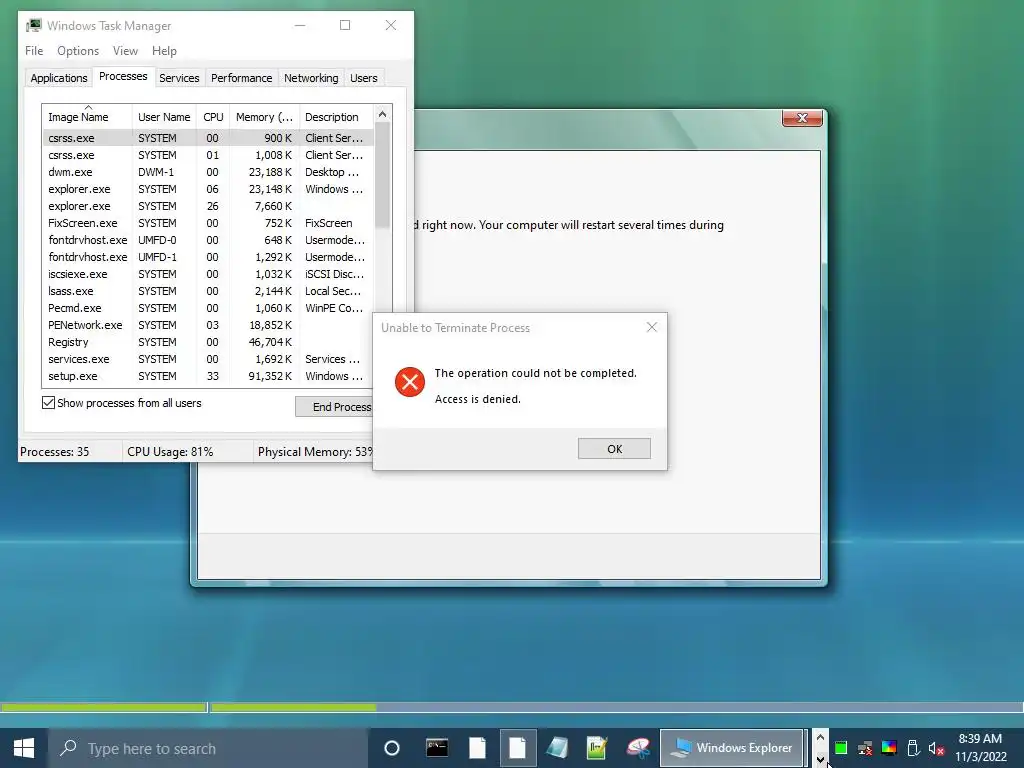Open the disconnected network tray icon
This screenshot has height=768, width=1024.
click(x=865, y=748)
